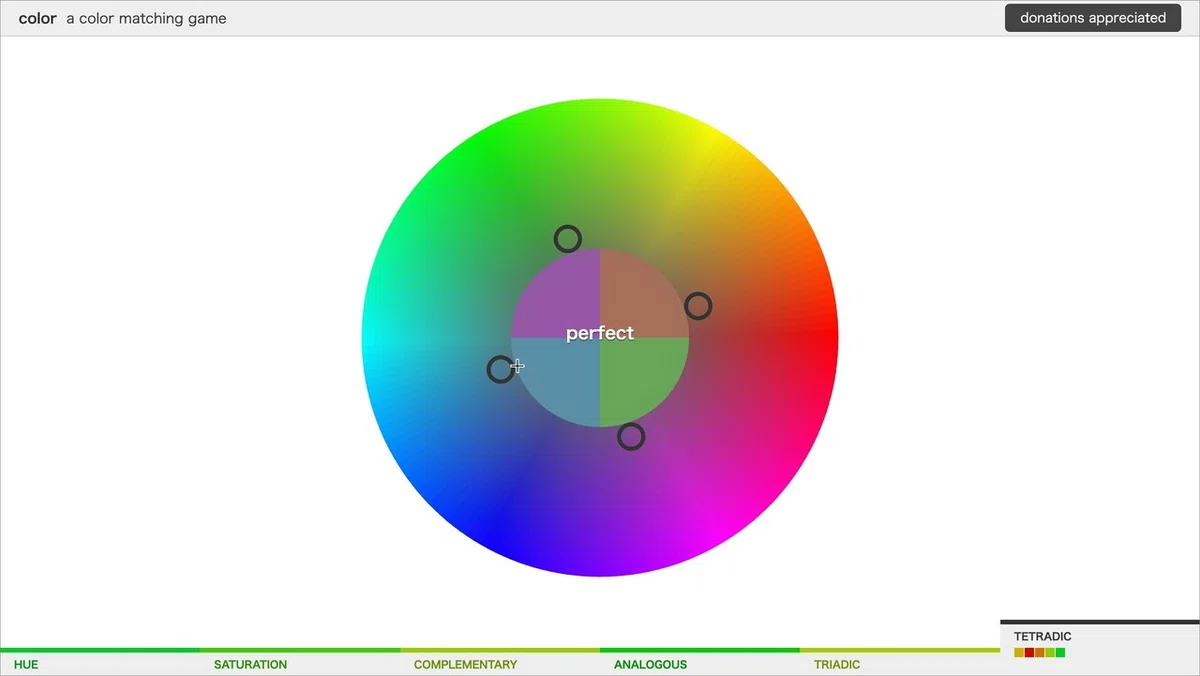Viewport: 1200px width, 676px height.
Task: Select the TETRADIC stage label
Action: tap(1042, 636)
